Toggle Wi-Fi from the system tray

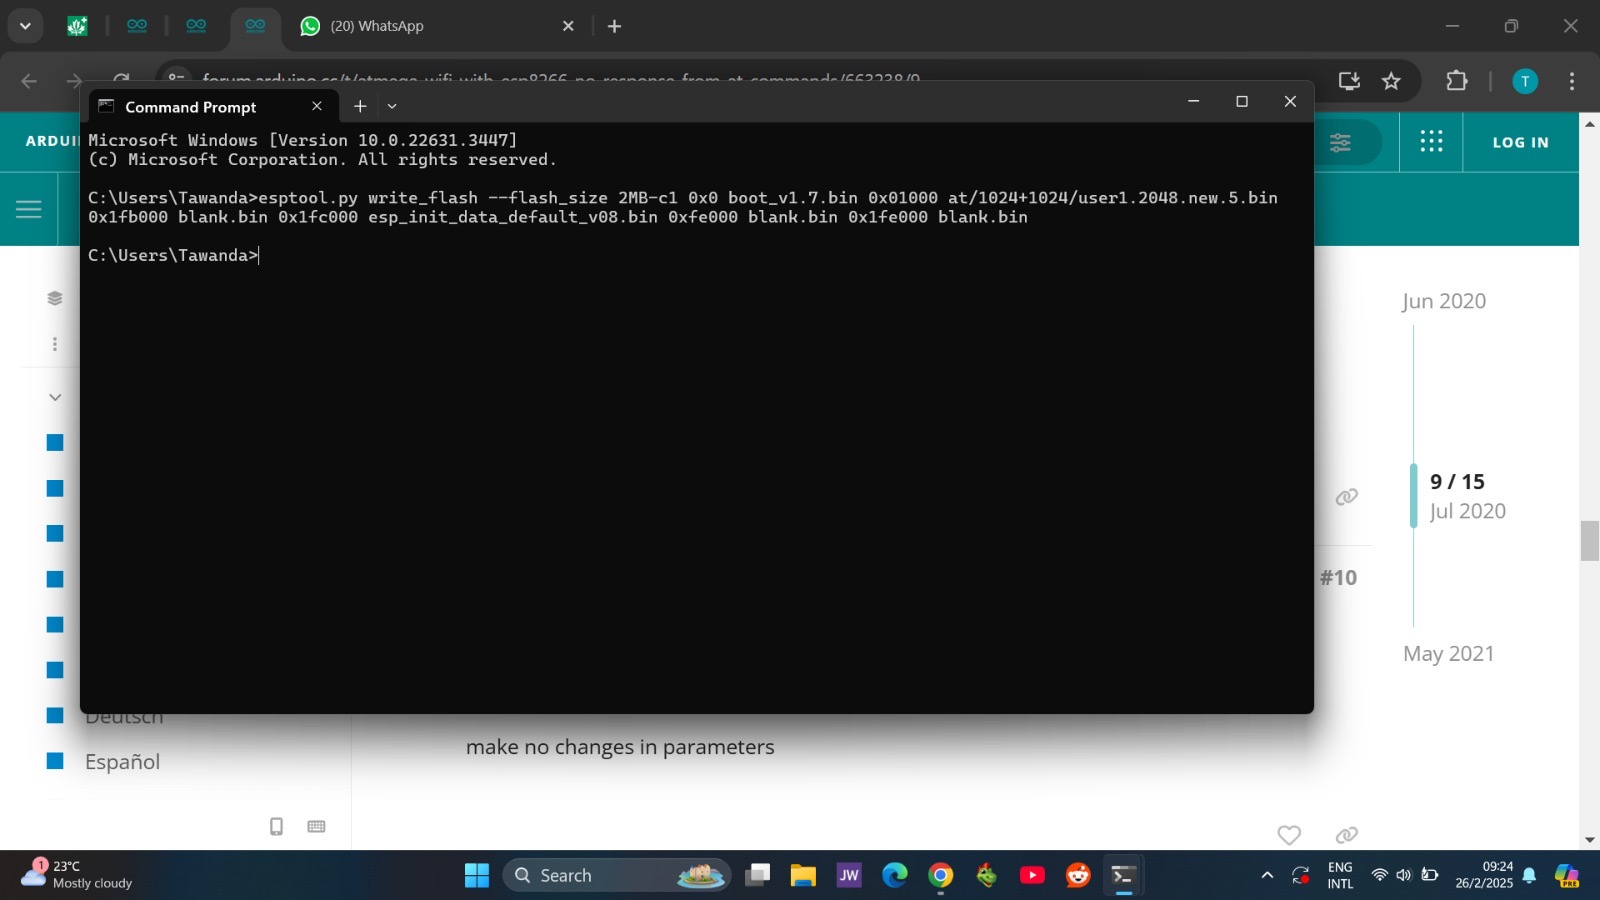[1378, 874]
